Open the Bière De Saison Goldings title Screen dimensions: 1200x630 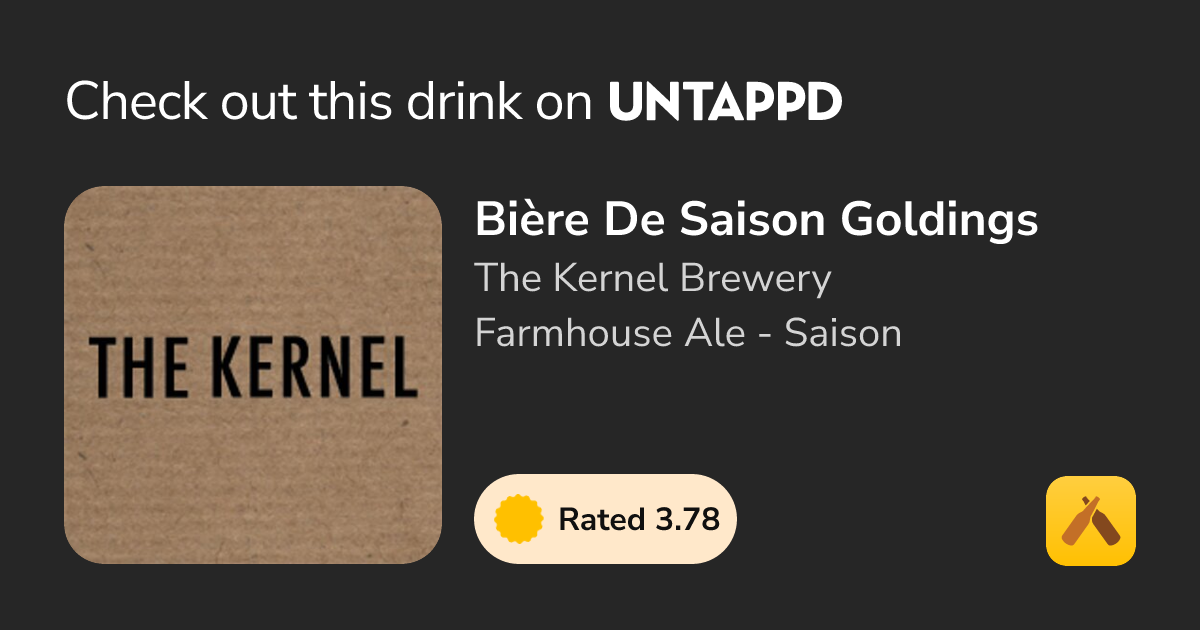coord(756,221)
